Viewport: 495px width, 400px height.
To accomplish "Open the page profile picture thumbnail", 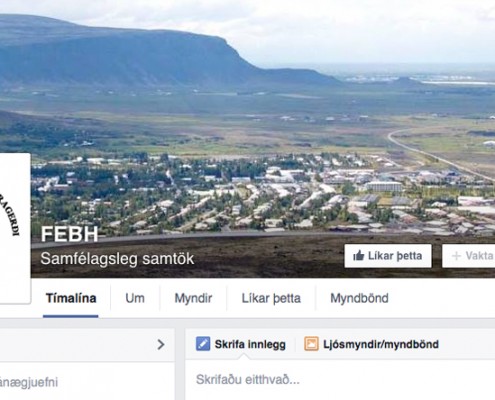I will pyautogui.click(x=15, y=228).
